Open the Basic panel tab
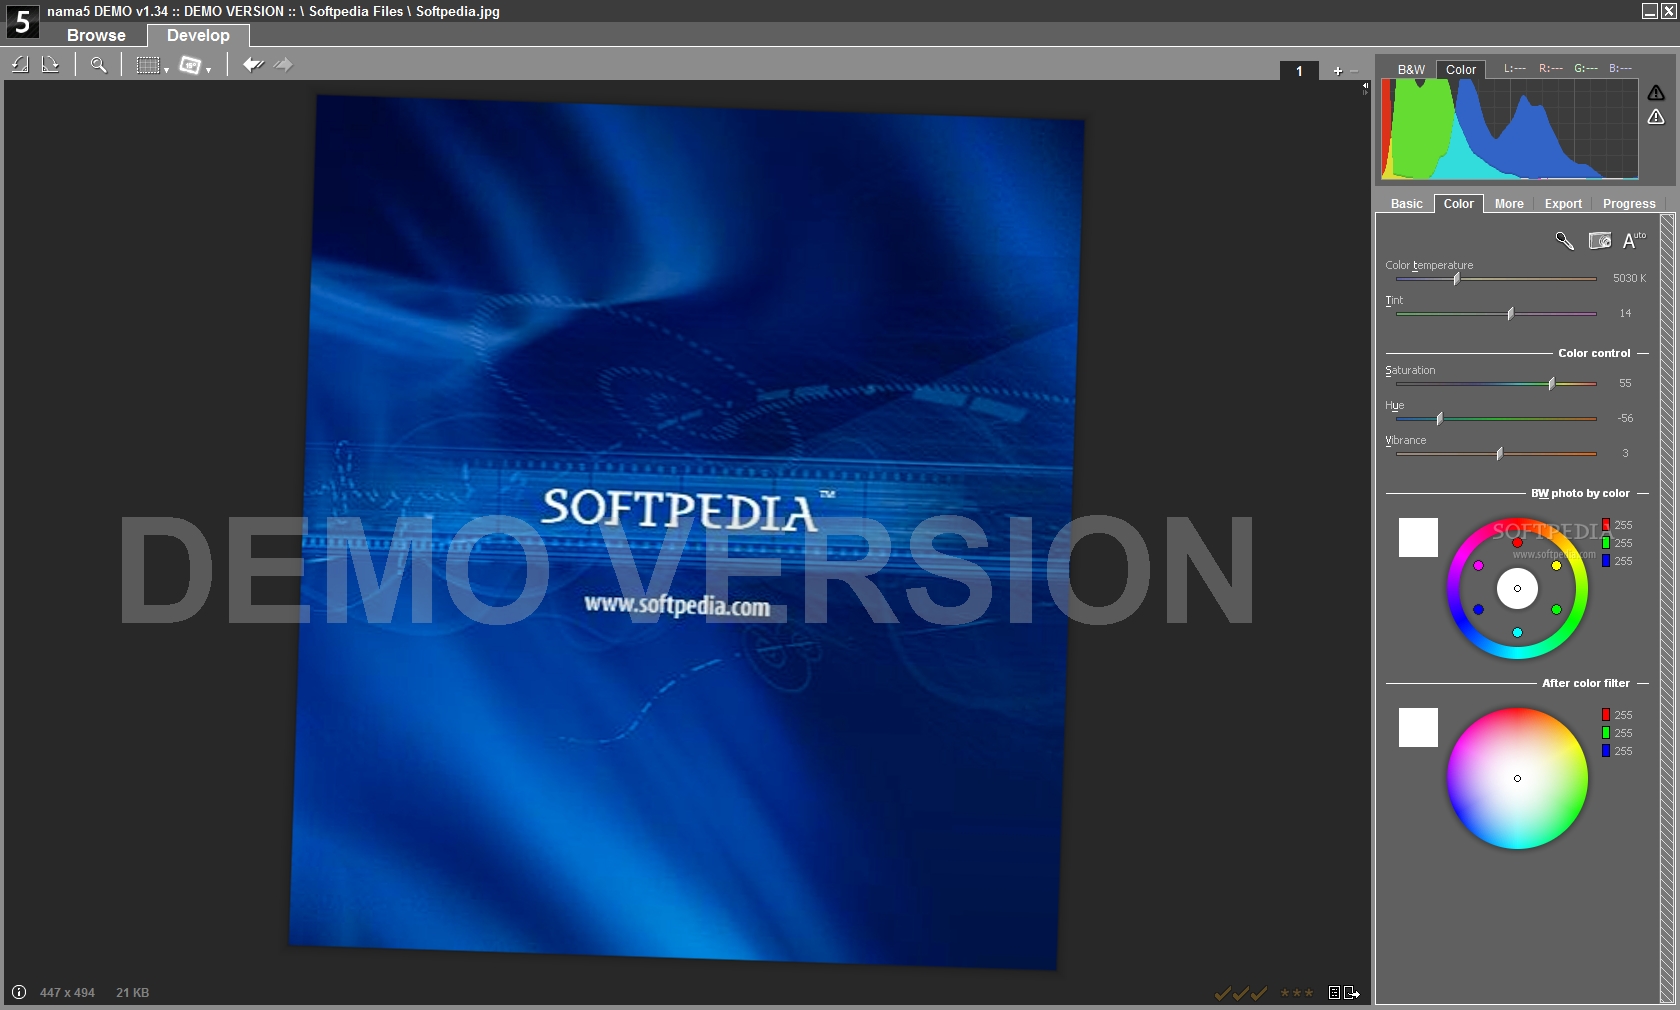Viewport: 1680px width, 1010px height. point(1406,203)
